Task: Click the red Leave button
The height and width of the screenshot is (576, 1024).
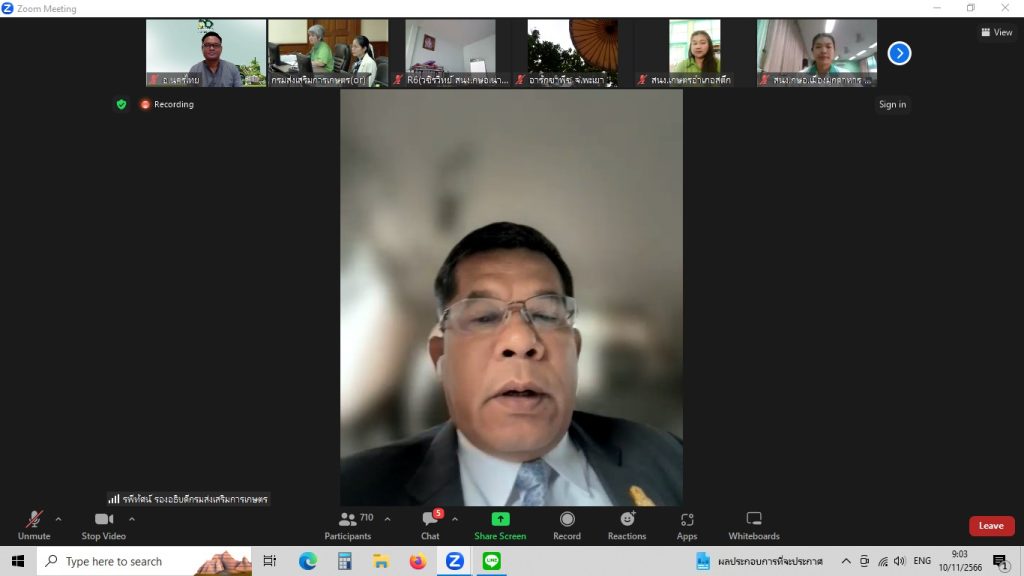Action: click(x=991, y=526)
